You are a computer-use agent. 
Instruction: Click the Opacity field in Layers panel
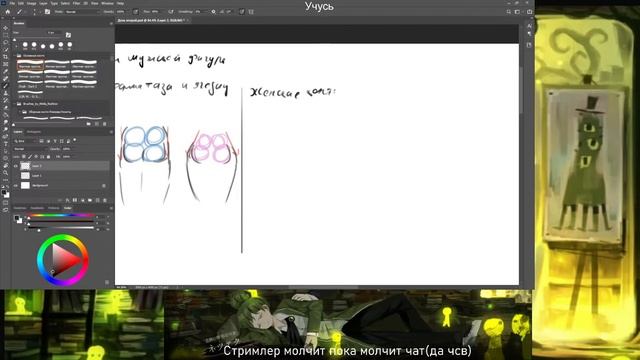point(67,149)
